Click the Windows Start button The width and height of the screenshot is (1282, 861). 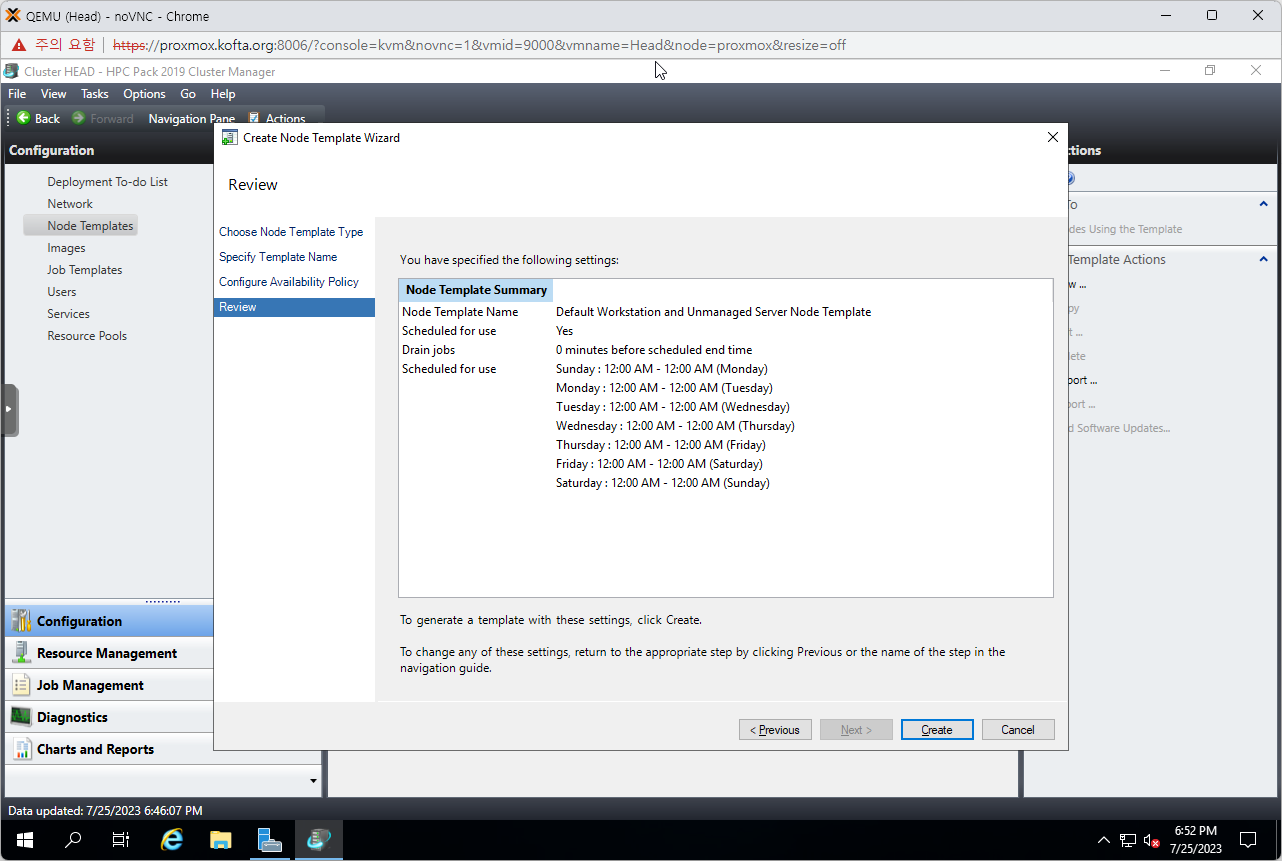click(x=24, y=840)
